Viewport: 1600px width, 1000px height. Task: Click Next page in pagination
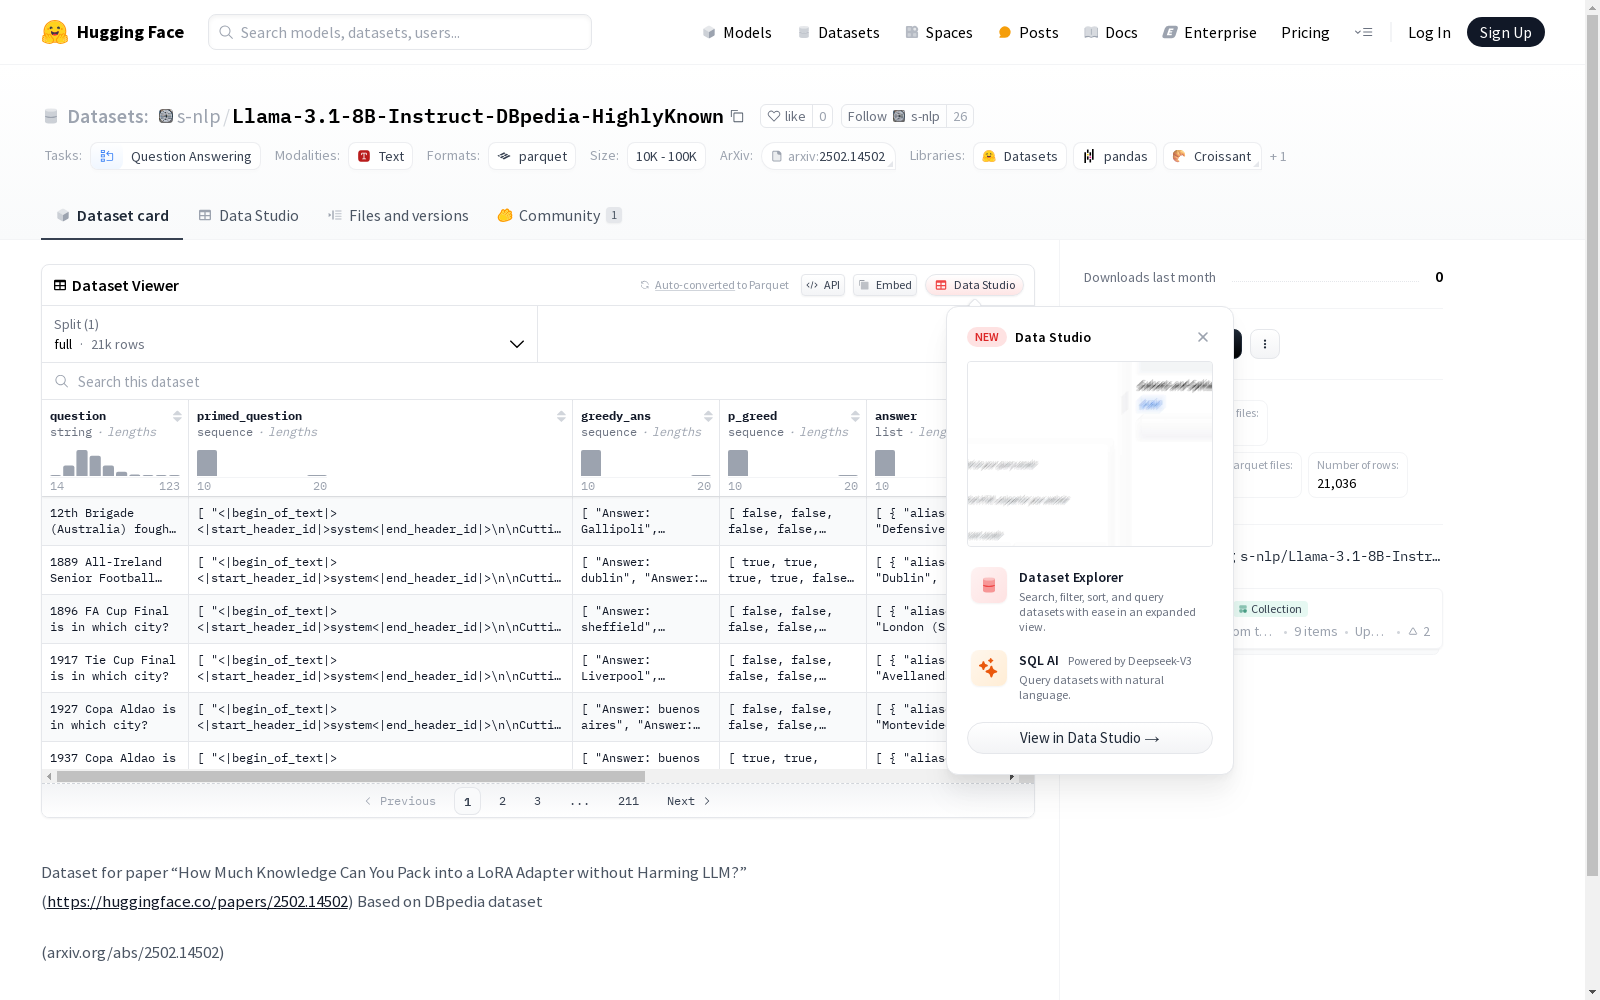pos(689,801)
